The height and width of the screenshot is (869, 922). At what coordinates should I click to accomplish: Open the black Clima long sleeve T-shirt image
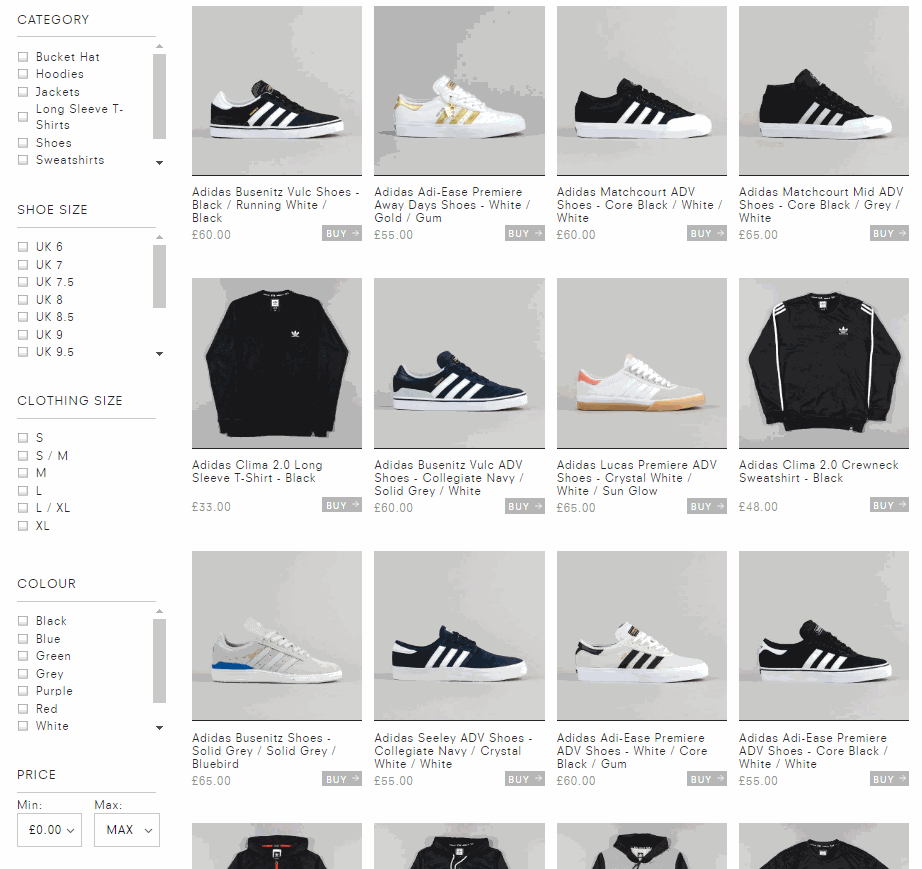pyautogui.click(x=277, y=363)
